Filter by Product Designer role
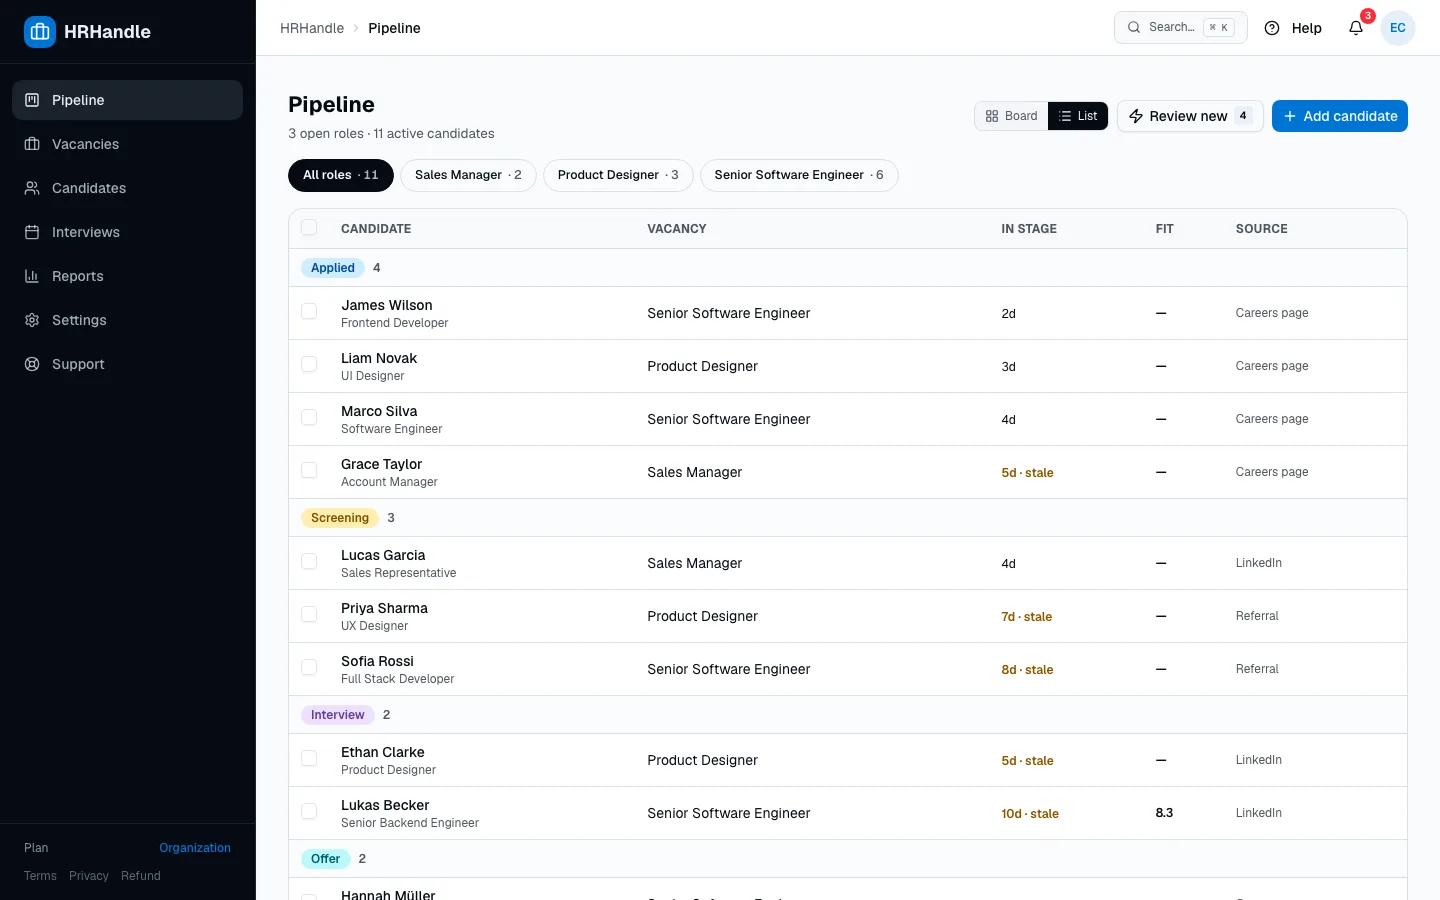Image resolution: width=1440 pixels, height=900 pixels. click(x=618, y=175)
